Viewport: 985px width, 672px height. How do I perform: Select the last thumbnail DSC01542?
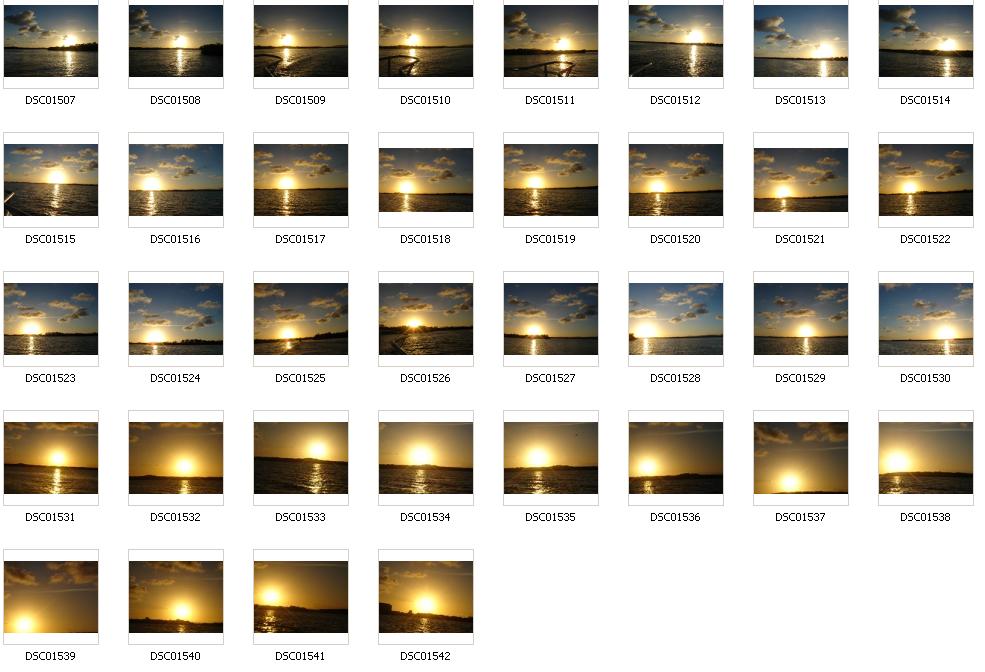(x=426, y=598)
